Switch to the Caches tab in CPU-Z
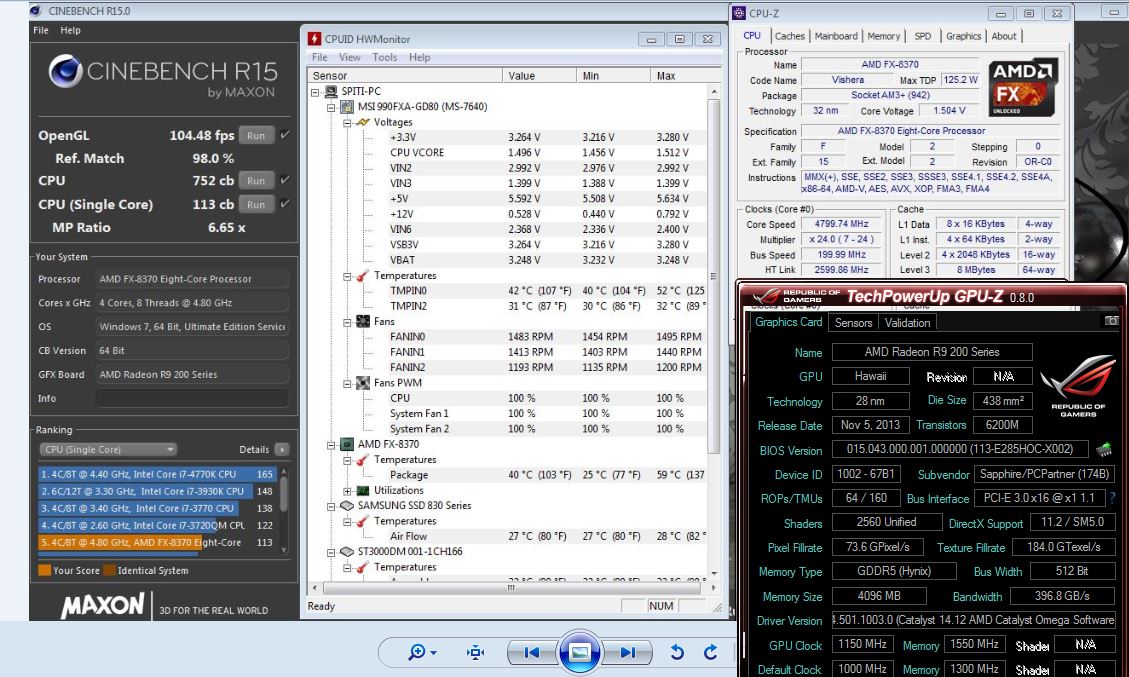 pyautogui.click(x=790, y=36)
